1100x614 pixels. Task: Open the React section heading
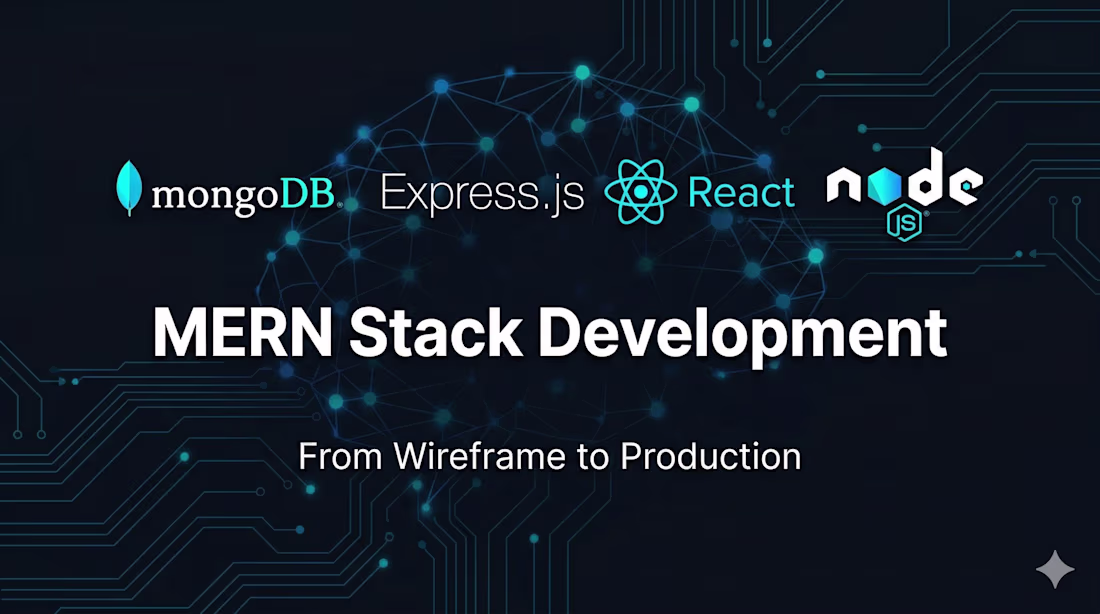(x=740, y=192)
